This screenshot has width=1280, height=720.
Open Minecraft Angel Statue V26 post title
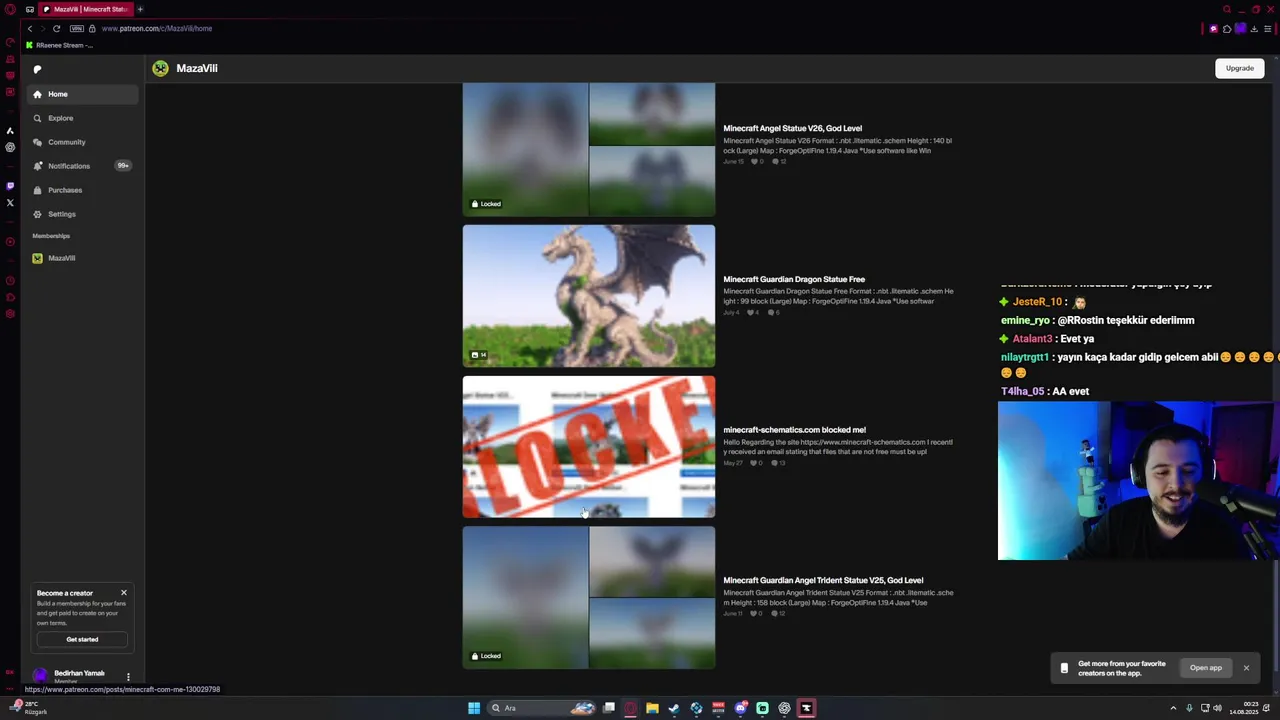(792, 128)
